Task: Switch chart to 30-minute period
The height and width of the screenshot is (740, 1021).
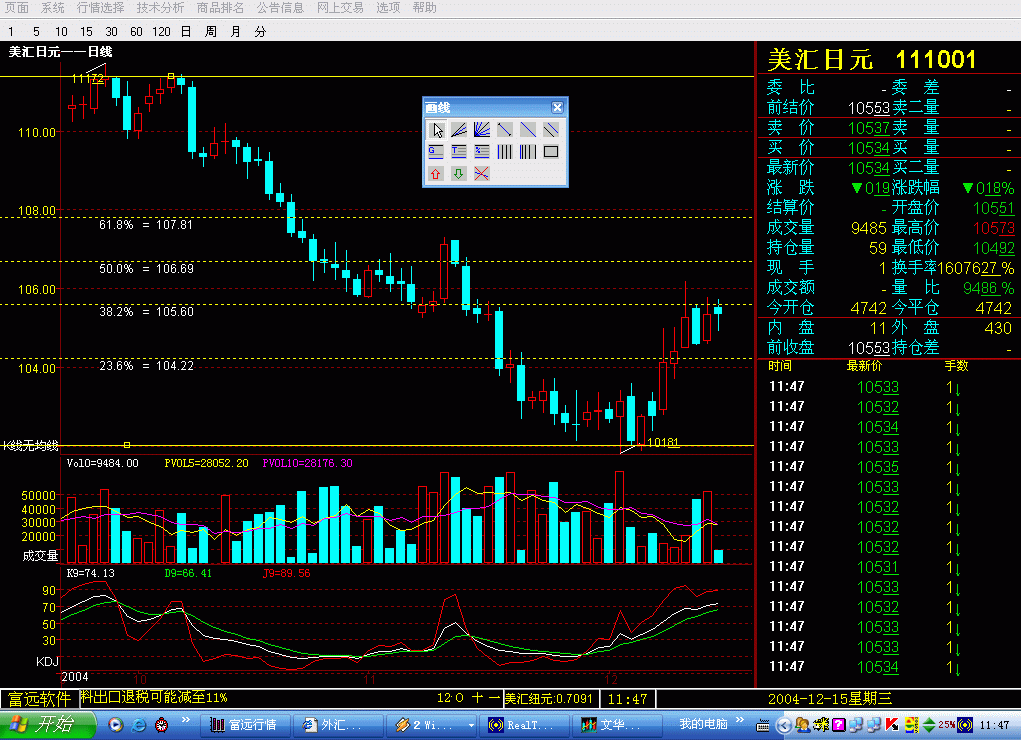Action: (x=111, y=31)
